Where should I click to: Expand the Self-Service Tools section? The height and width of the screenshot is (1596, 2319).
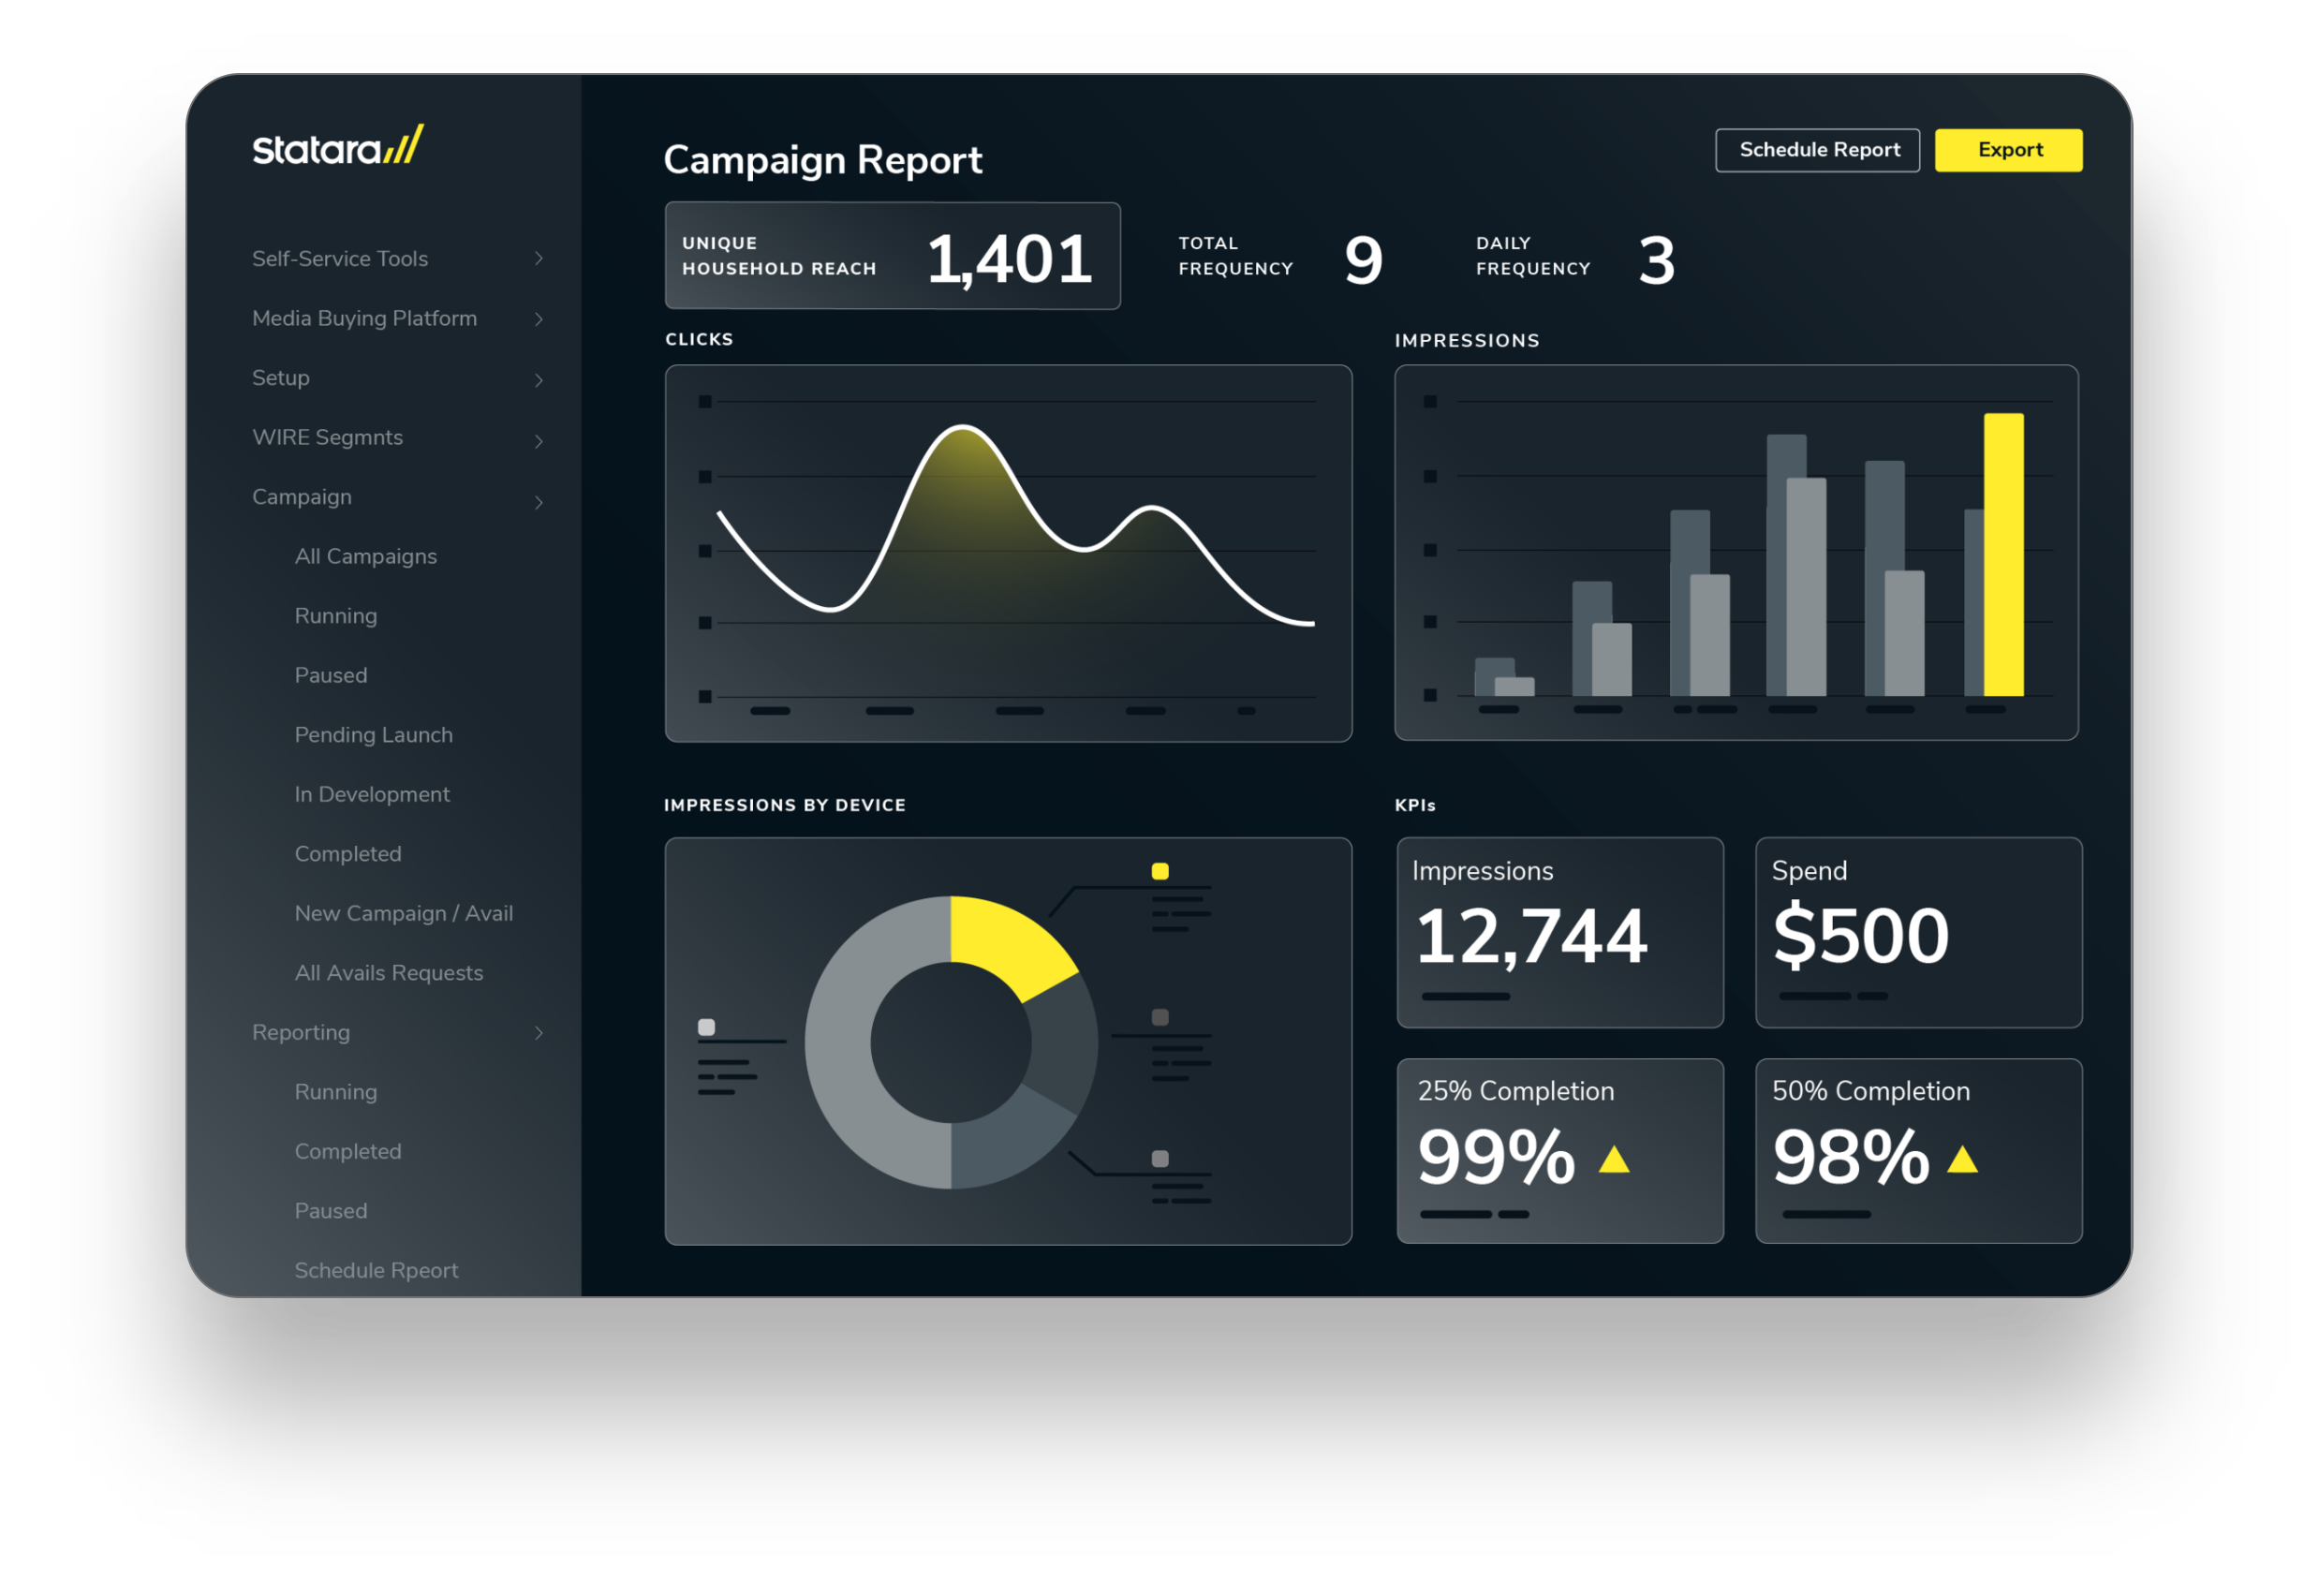coord(541,258)
